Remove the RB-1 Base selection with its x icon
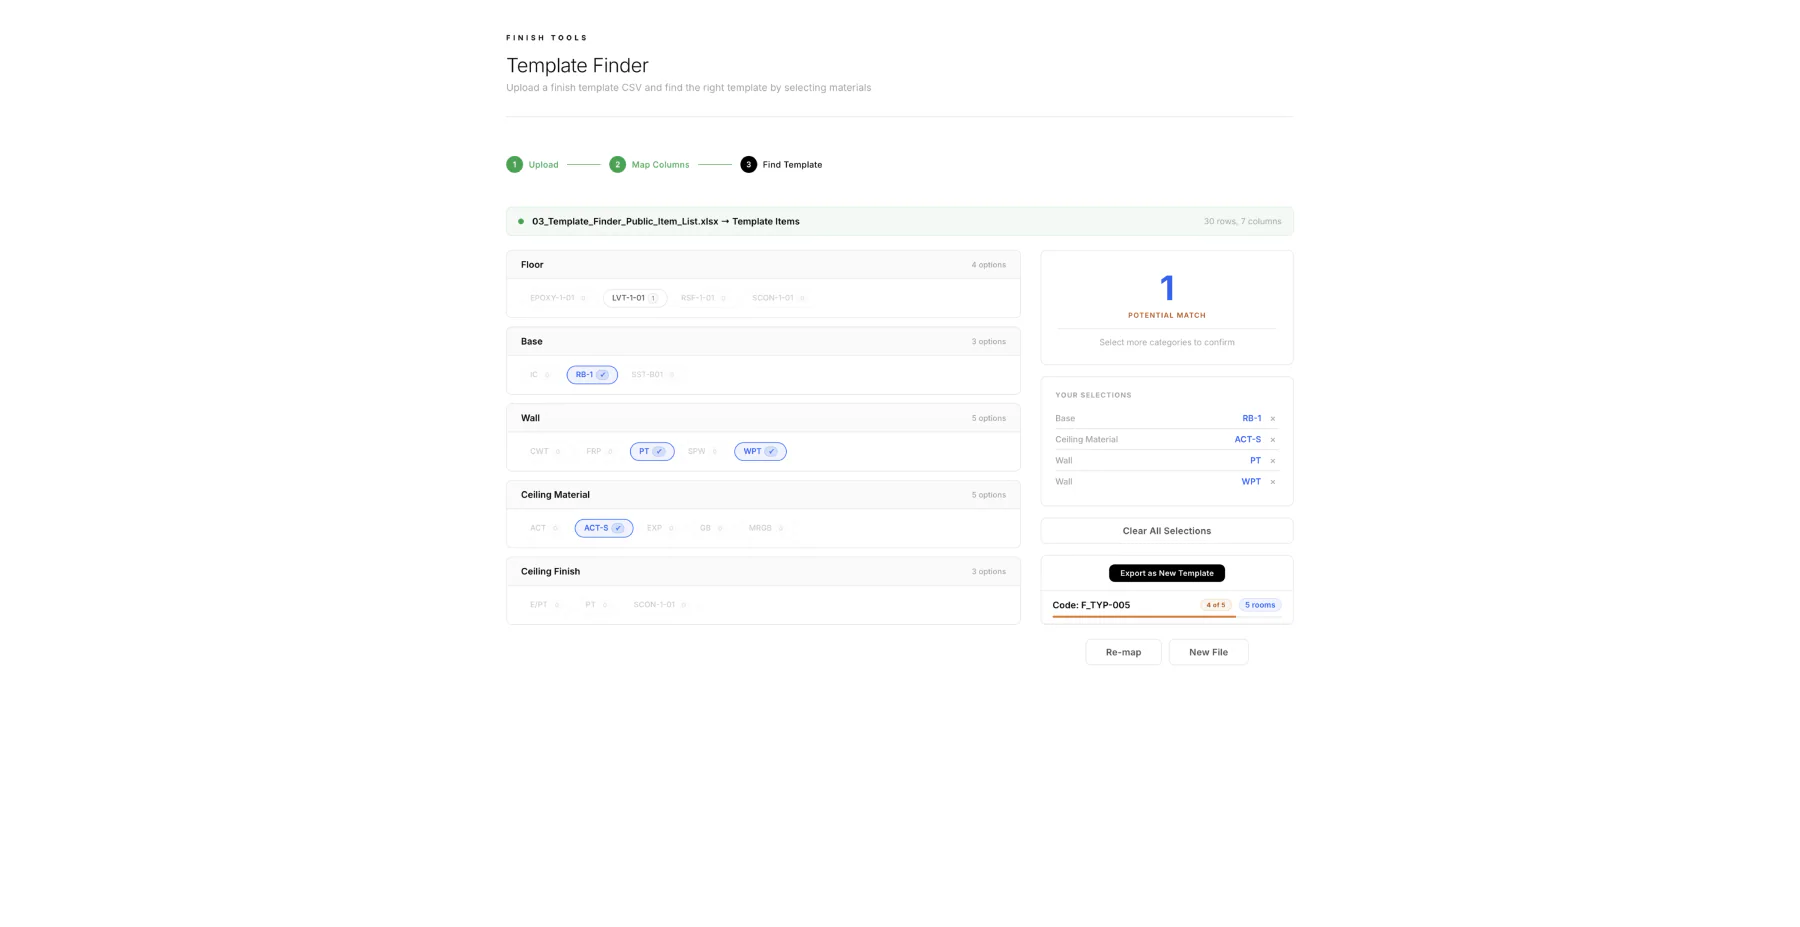This screenshot has width=1800, height=927. click(1272, 418)
